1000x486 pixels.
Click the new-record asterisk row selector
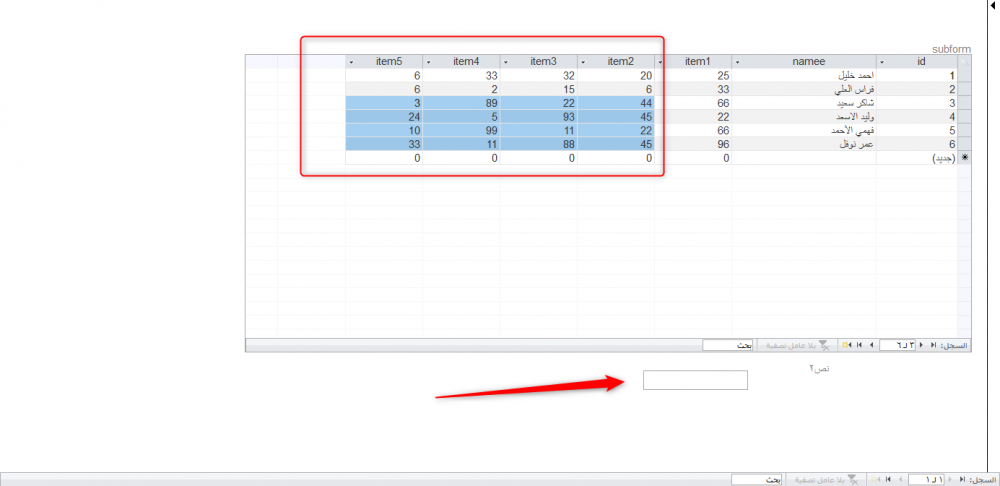(964, 158)
